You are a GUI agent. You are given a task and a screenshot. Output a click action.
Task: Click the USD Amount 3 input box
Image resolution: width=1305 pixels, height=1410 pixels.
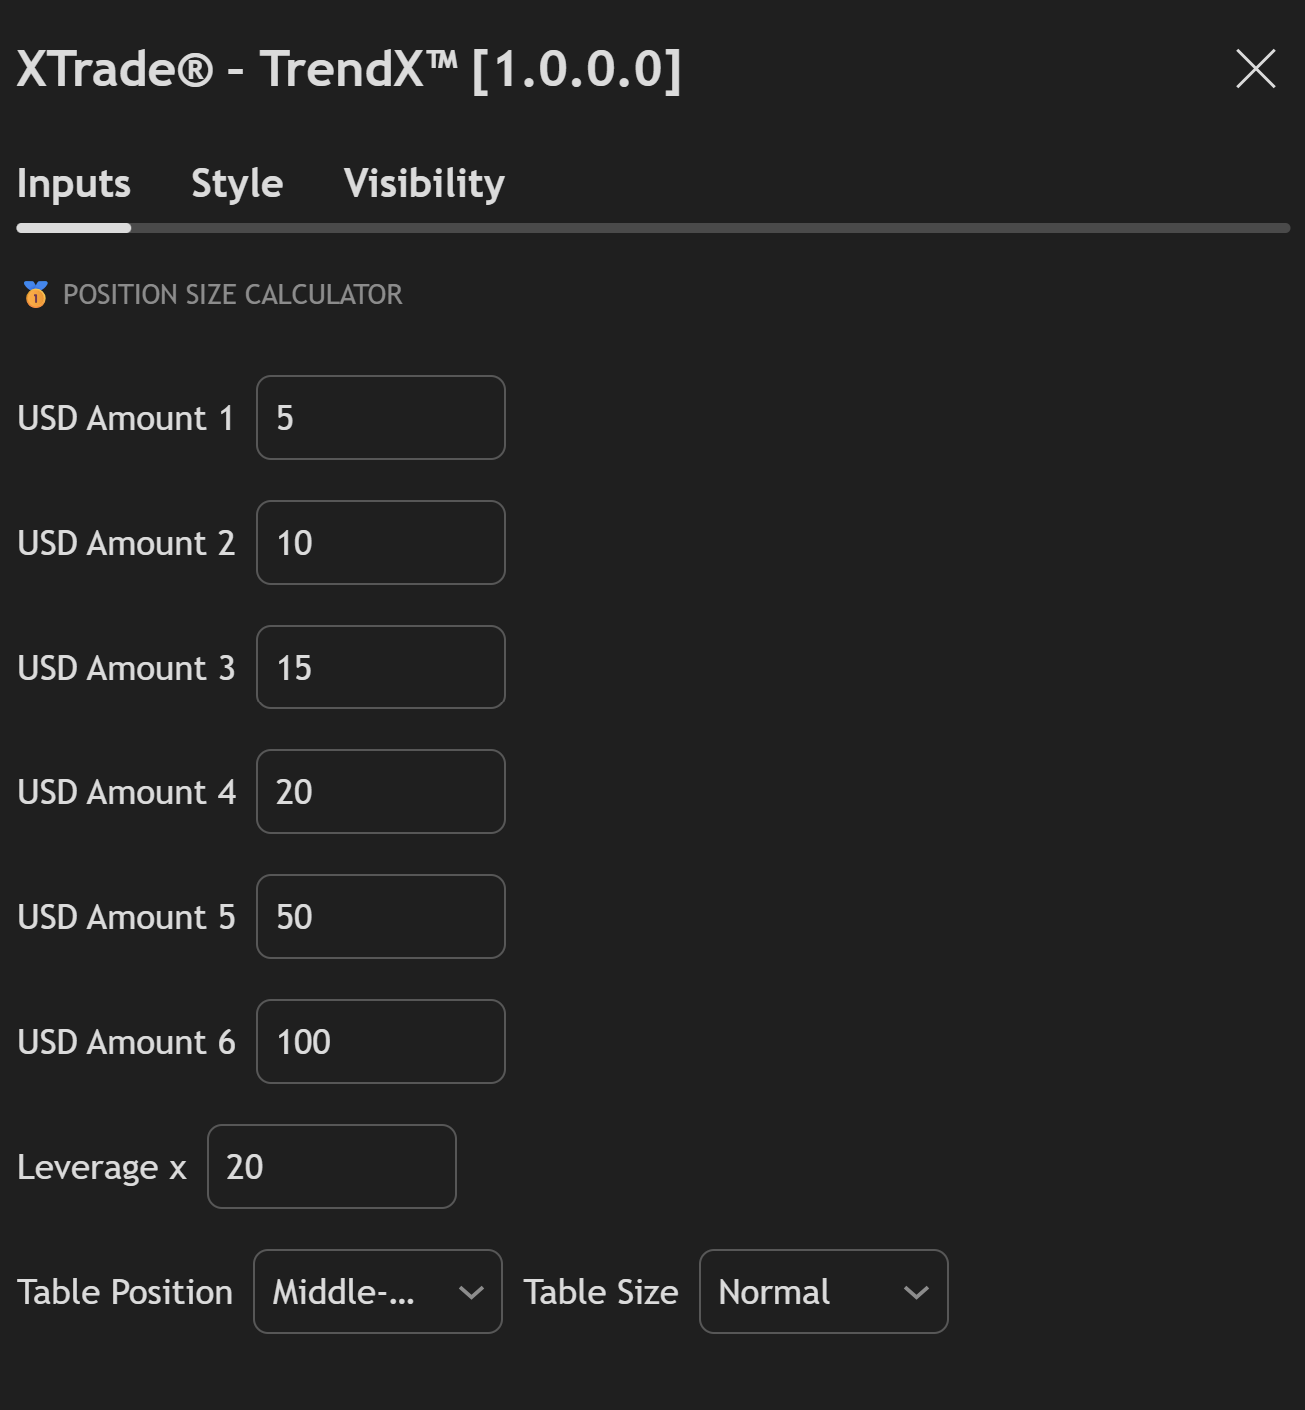click(380, 667)
